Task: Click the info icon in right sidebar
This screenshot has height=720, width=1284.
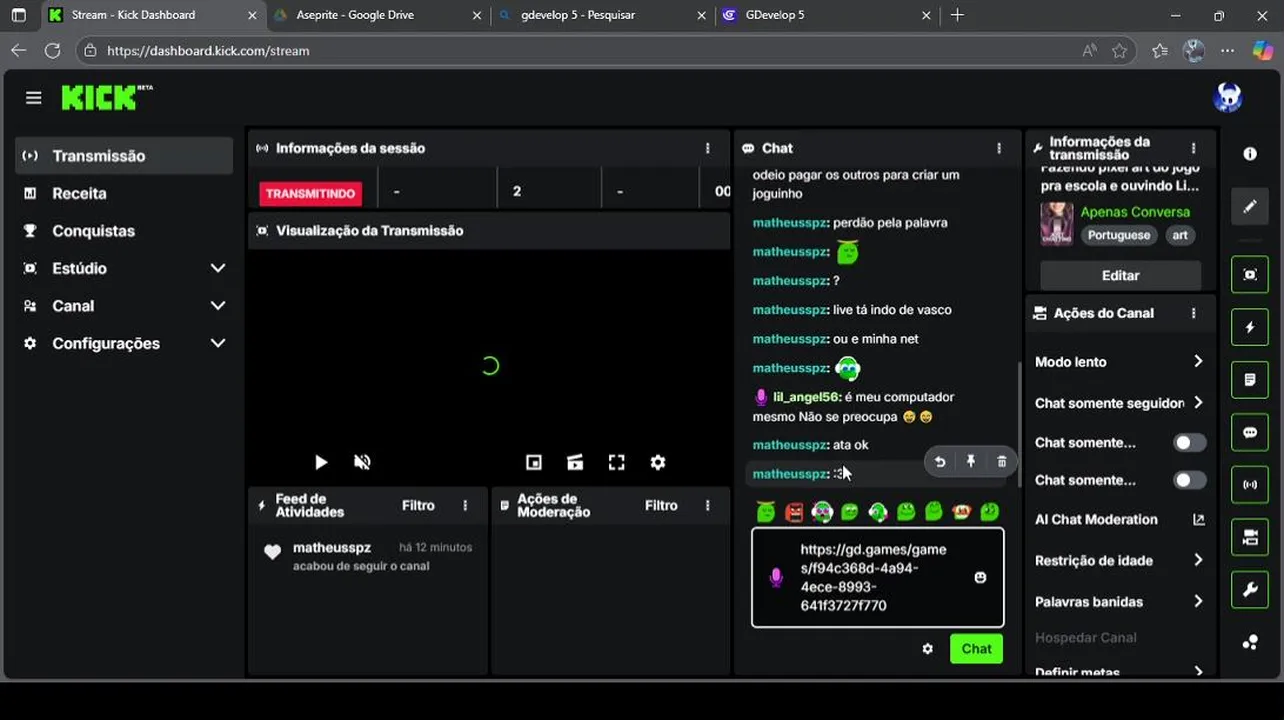Action: pyautogui.click(x=1250, y=154)
